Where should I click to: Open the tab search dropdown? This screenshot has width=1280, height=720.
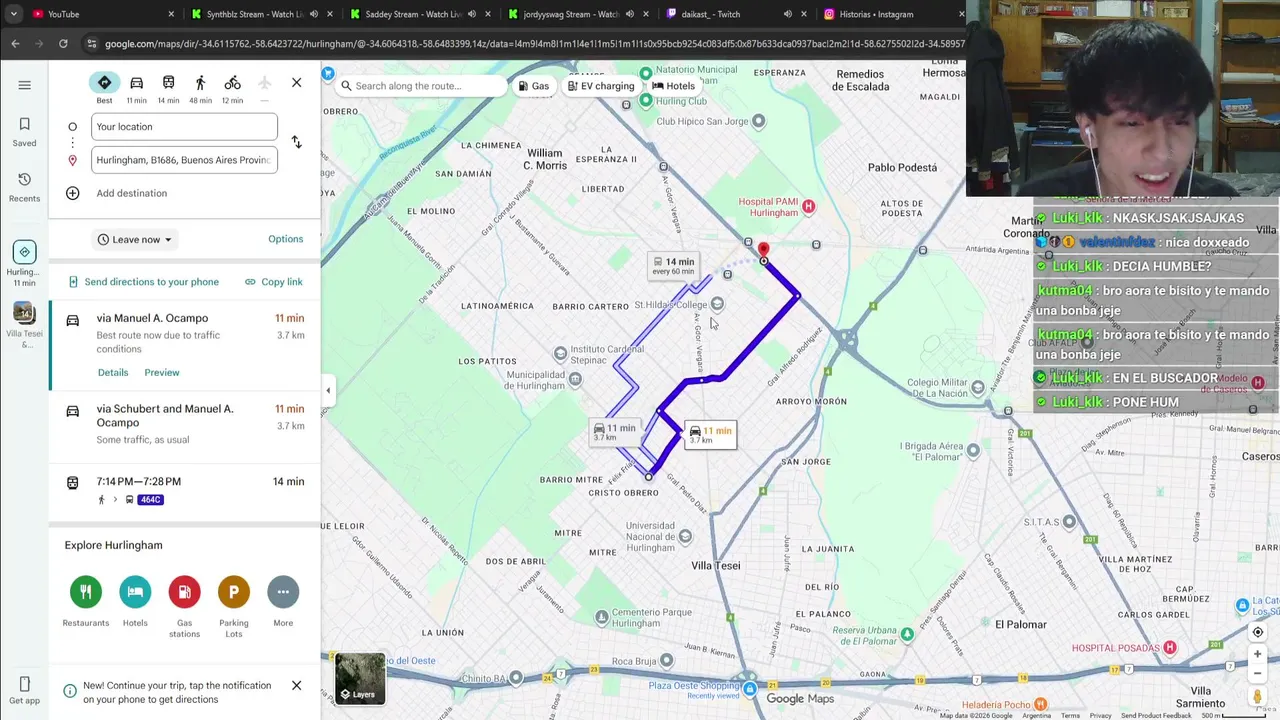coord(13,14)
